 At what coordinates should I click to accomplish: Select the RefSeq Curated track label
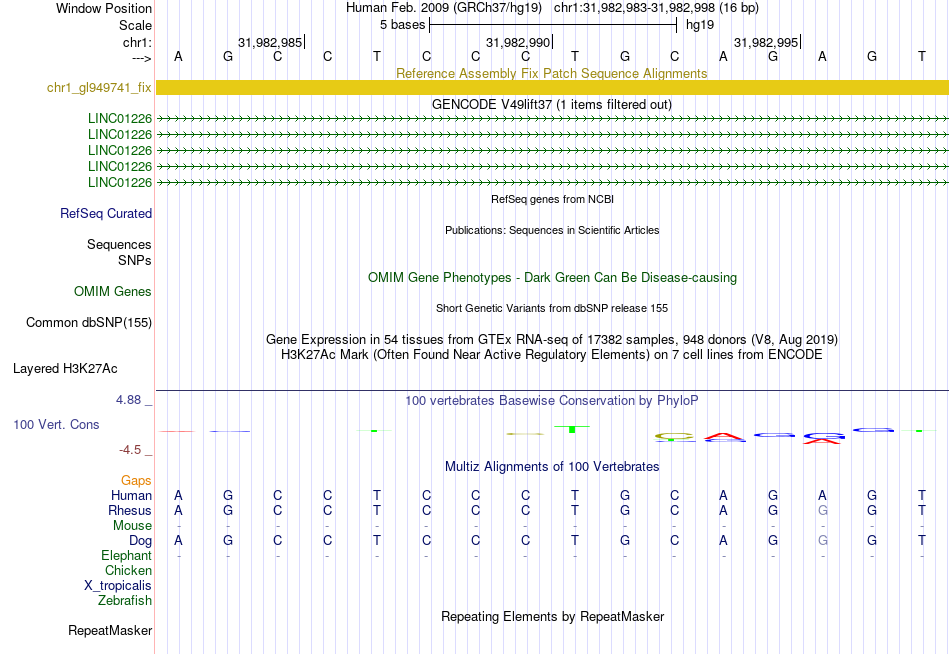(x=106, y=213)
